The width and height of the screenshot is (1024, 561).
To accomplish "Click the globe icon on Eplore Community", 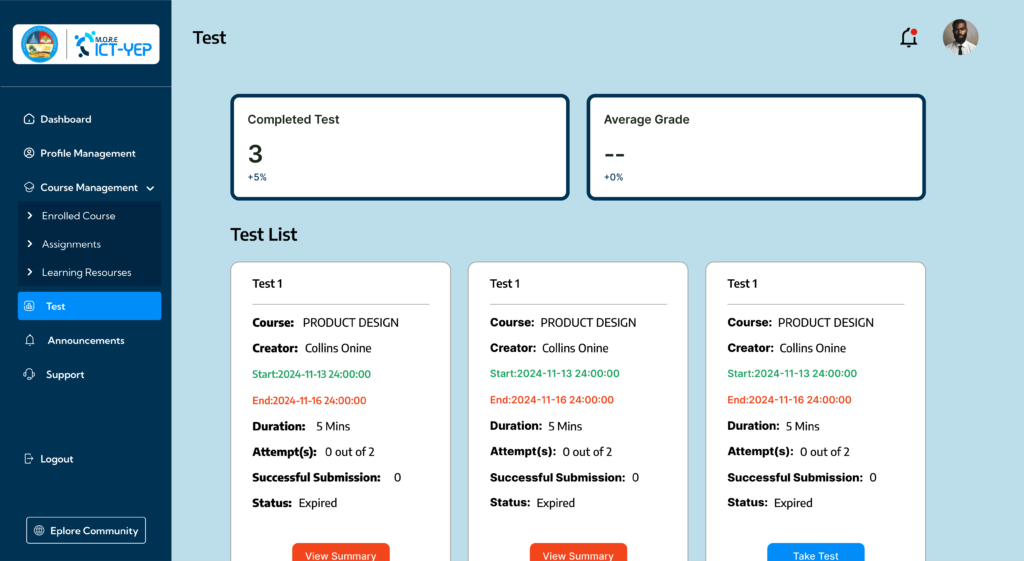I will coord(39,531).
